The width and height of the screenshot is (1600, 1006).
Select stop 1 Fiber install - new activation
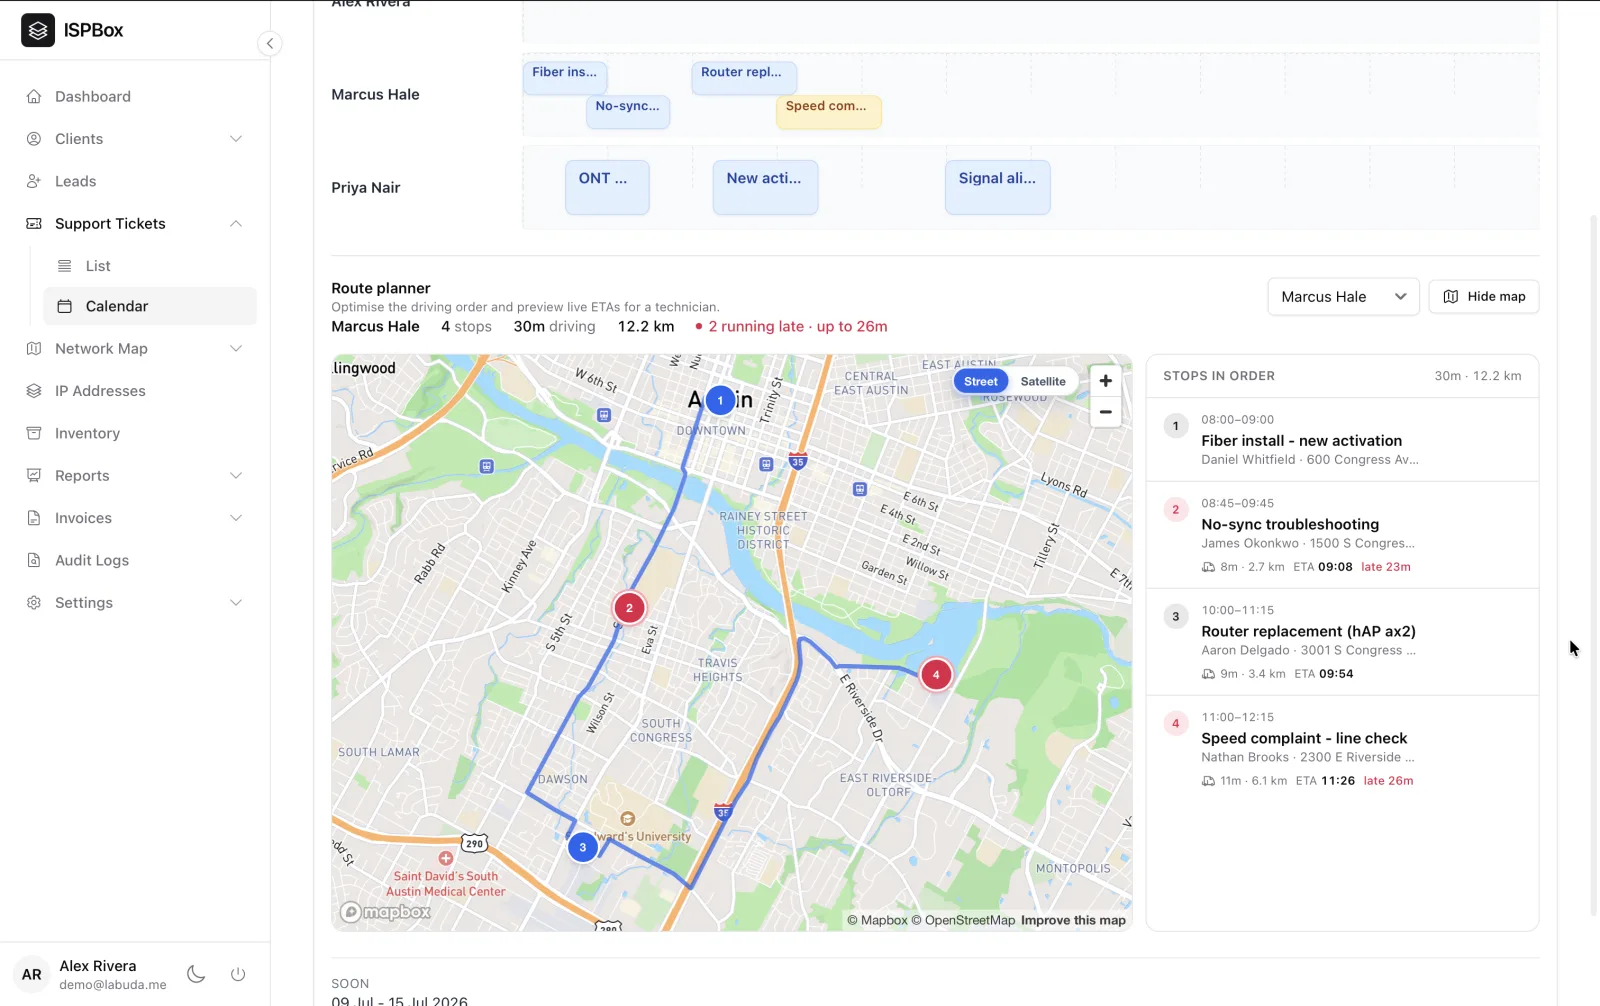[x=1342, y=440]
